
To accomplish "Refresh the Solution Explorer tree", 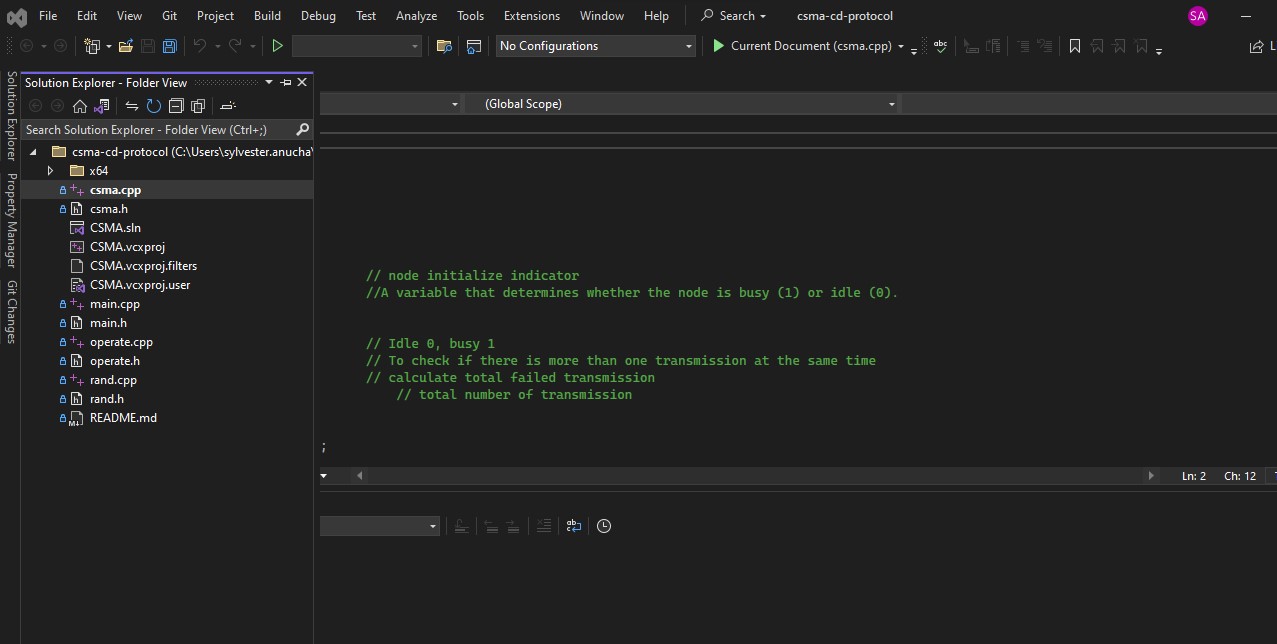I will pos(153,105).
